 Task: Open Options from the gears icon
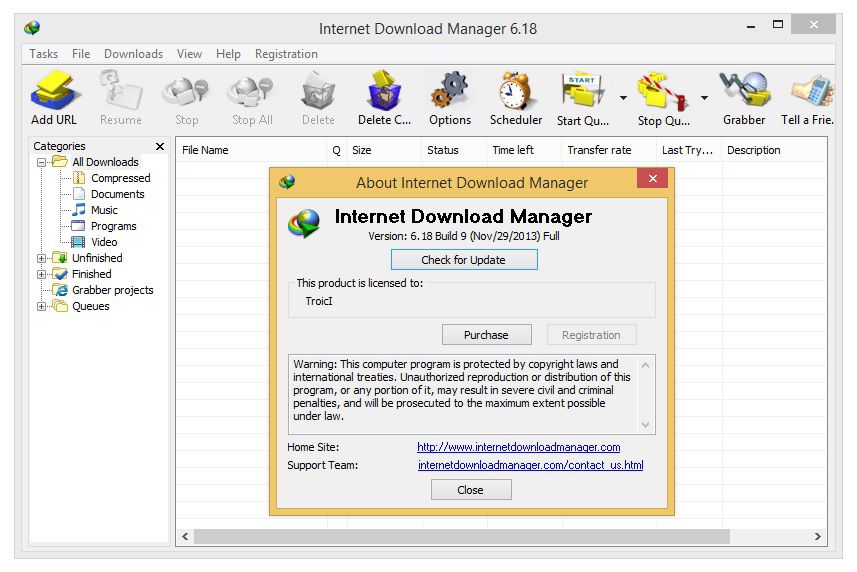click(x=449, y=91)
